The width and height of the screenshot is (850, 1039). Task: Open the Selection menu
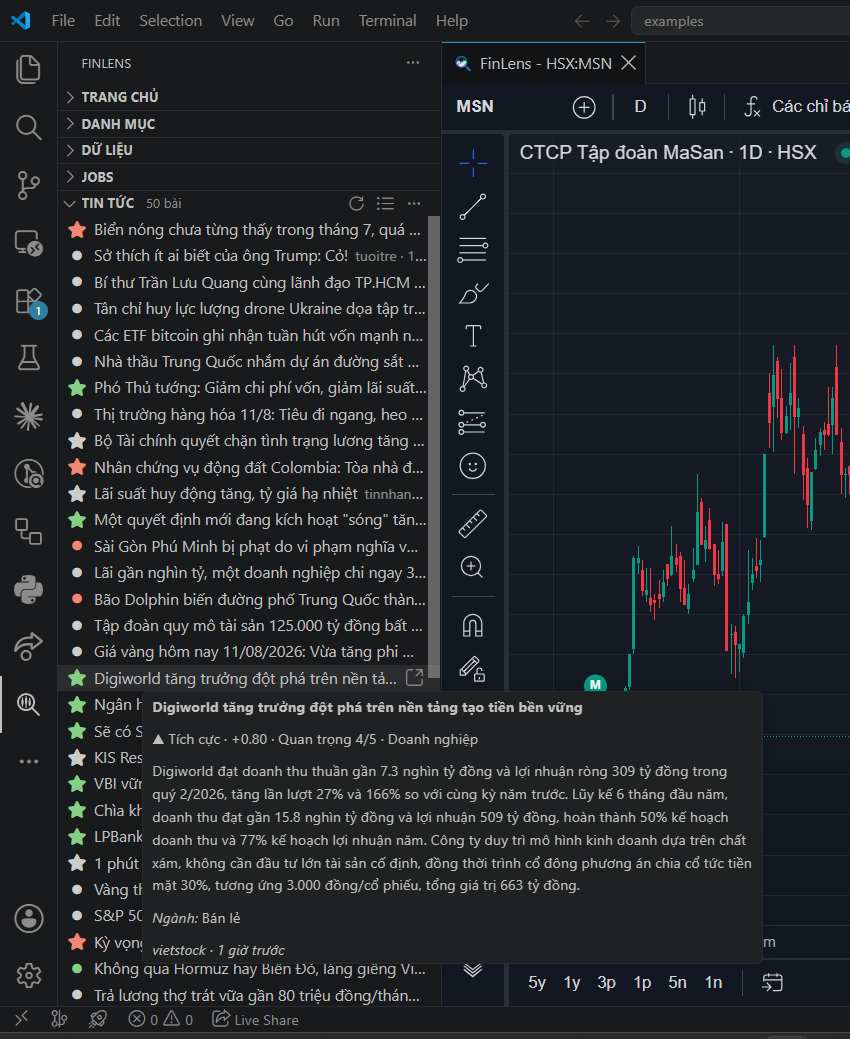170,21
